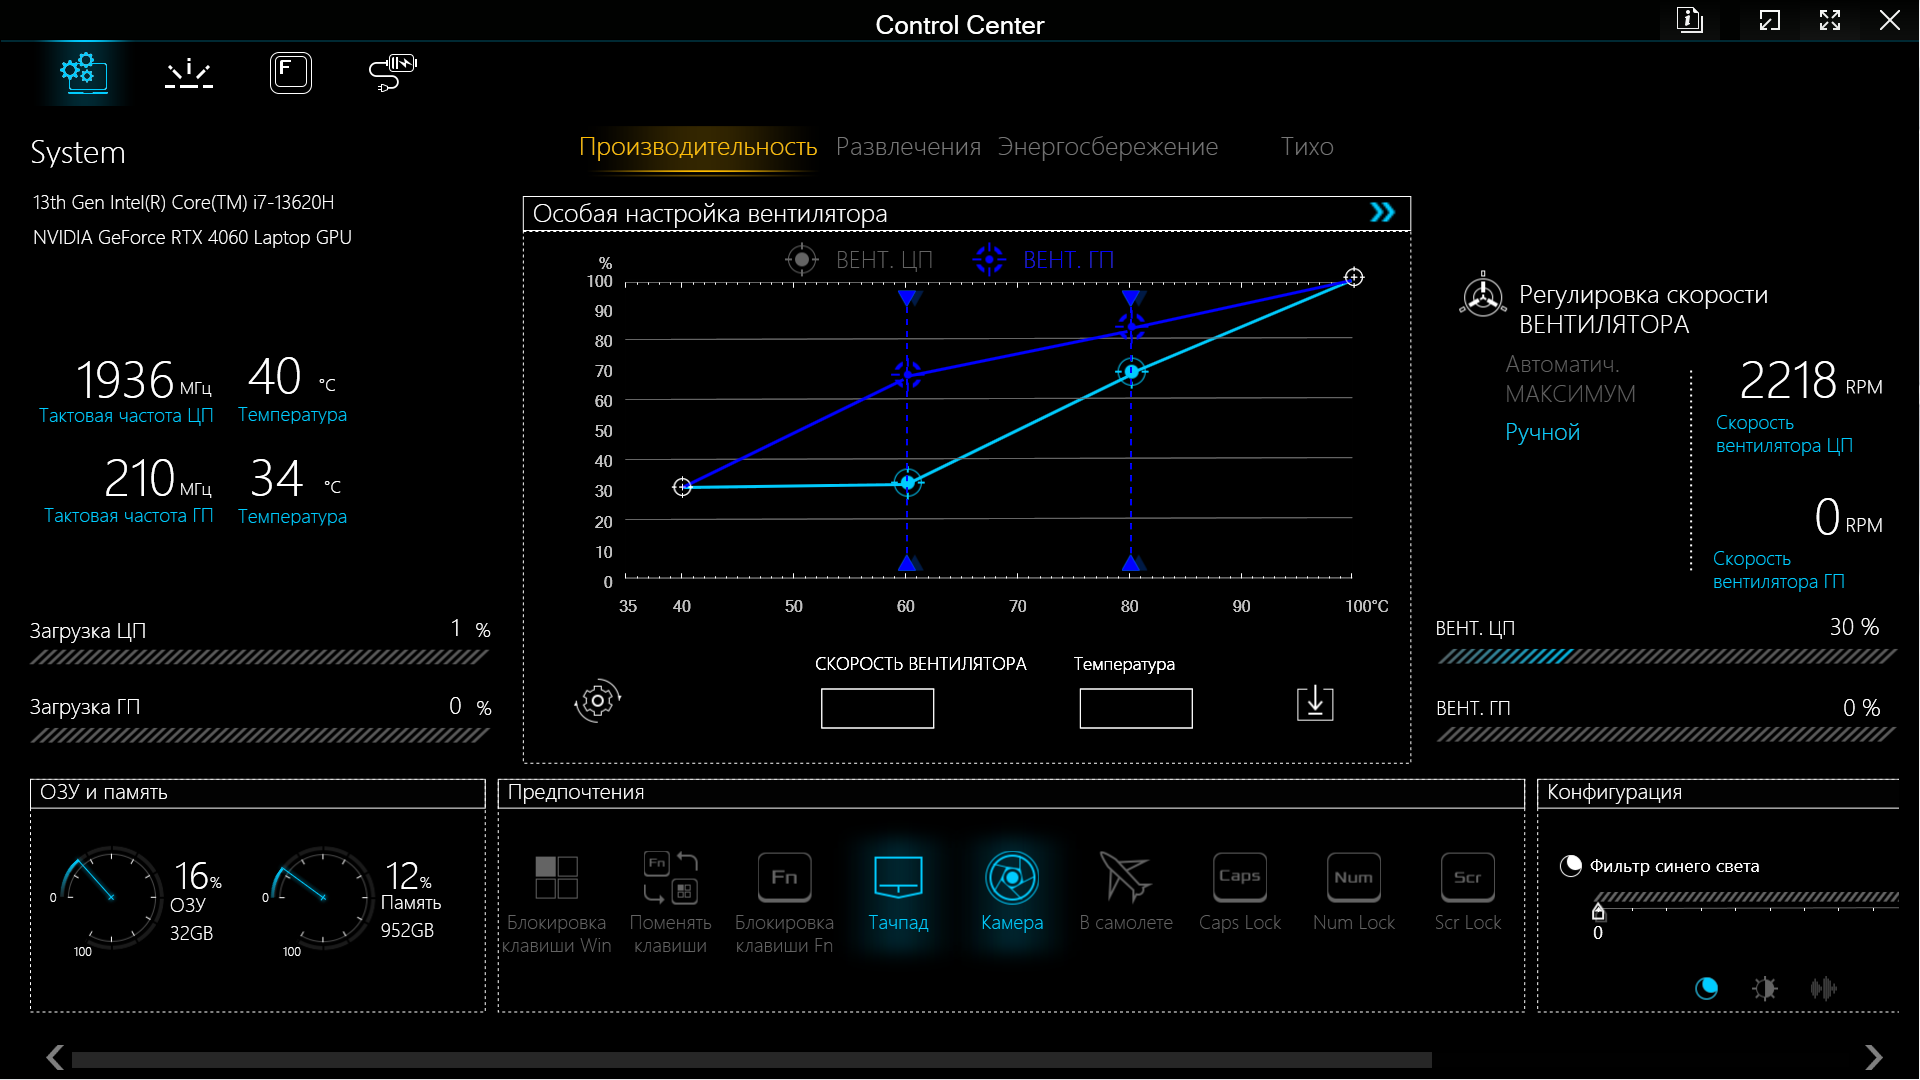Open the Flexikey macro settings icon

pos(290,73)
